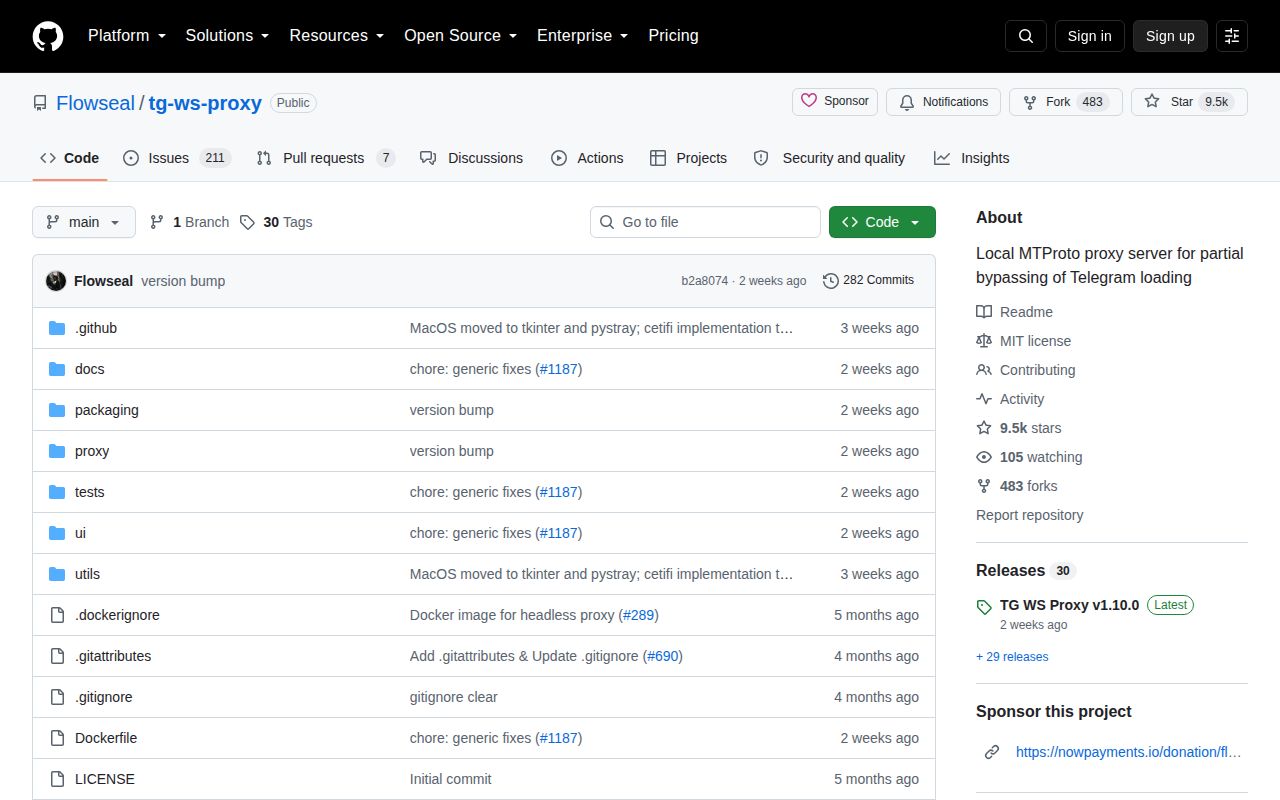Open pull request #289 link

(x=638, y=615)
